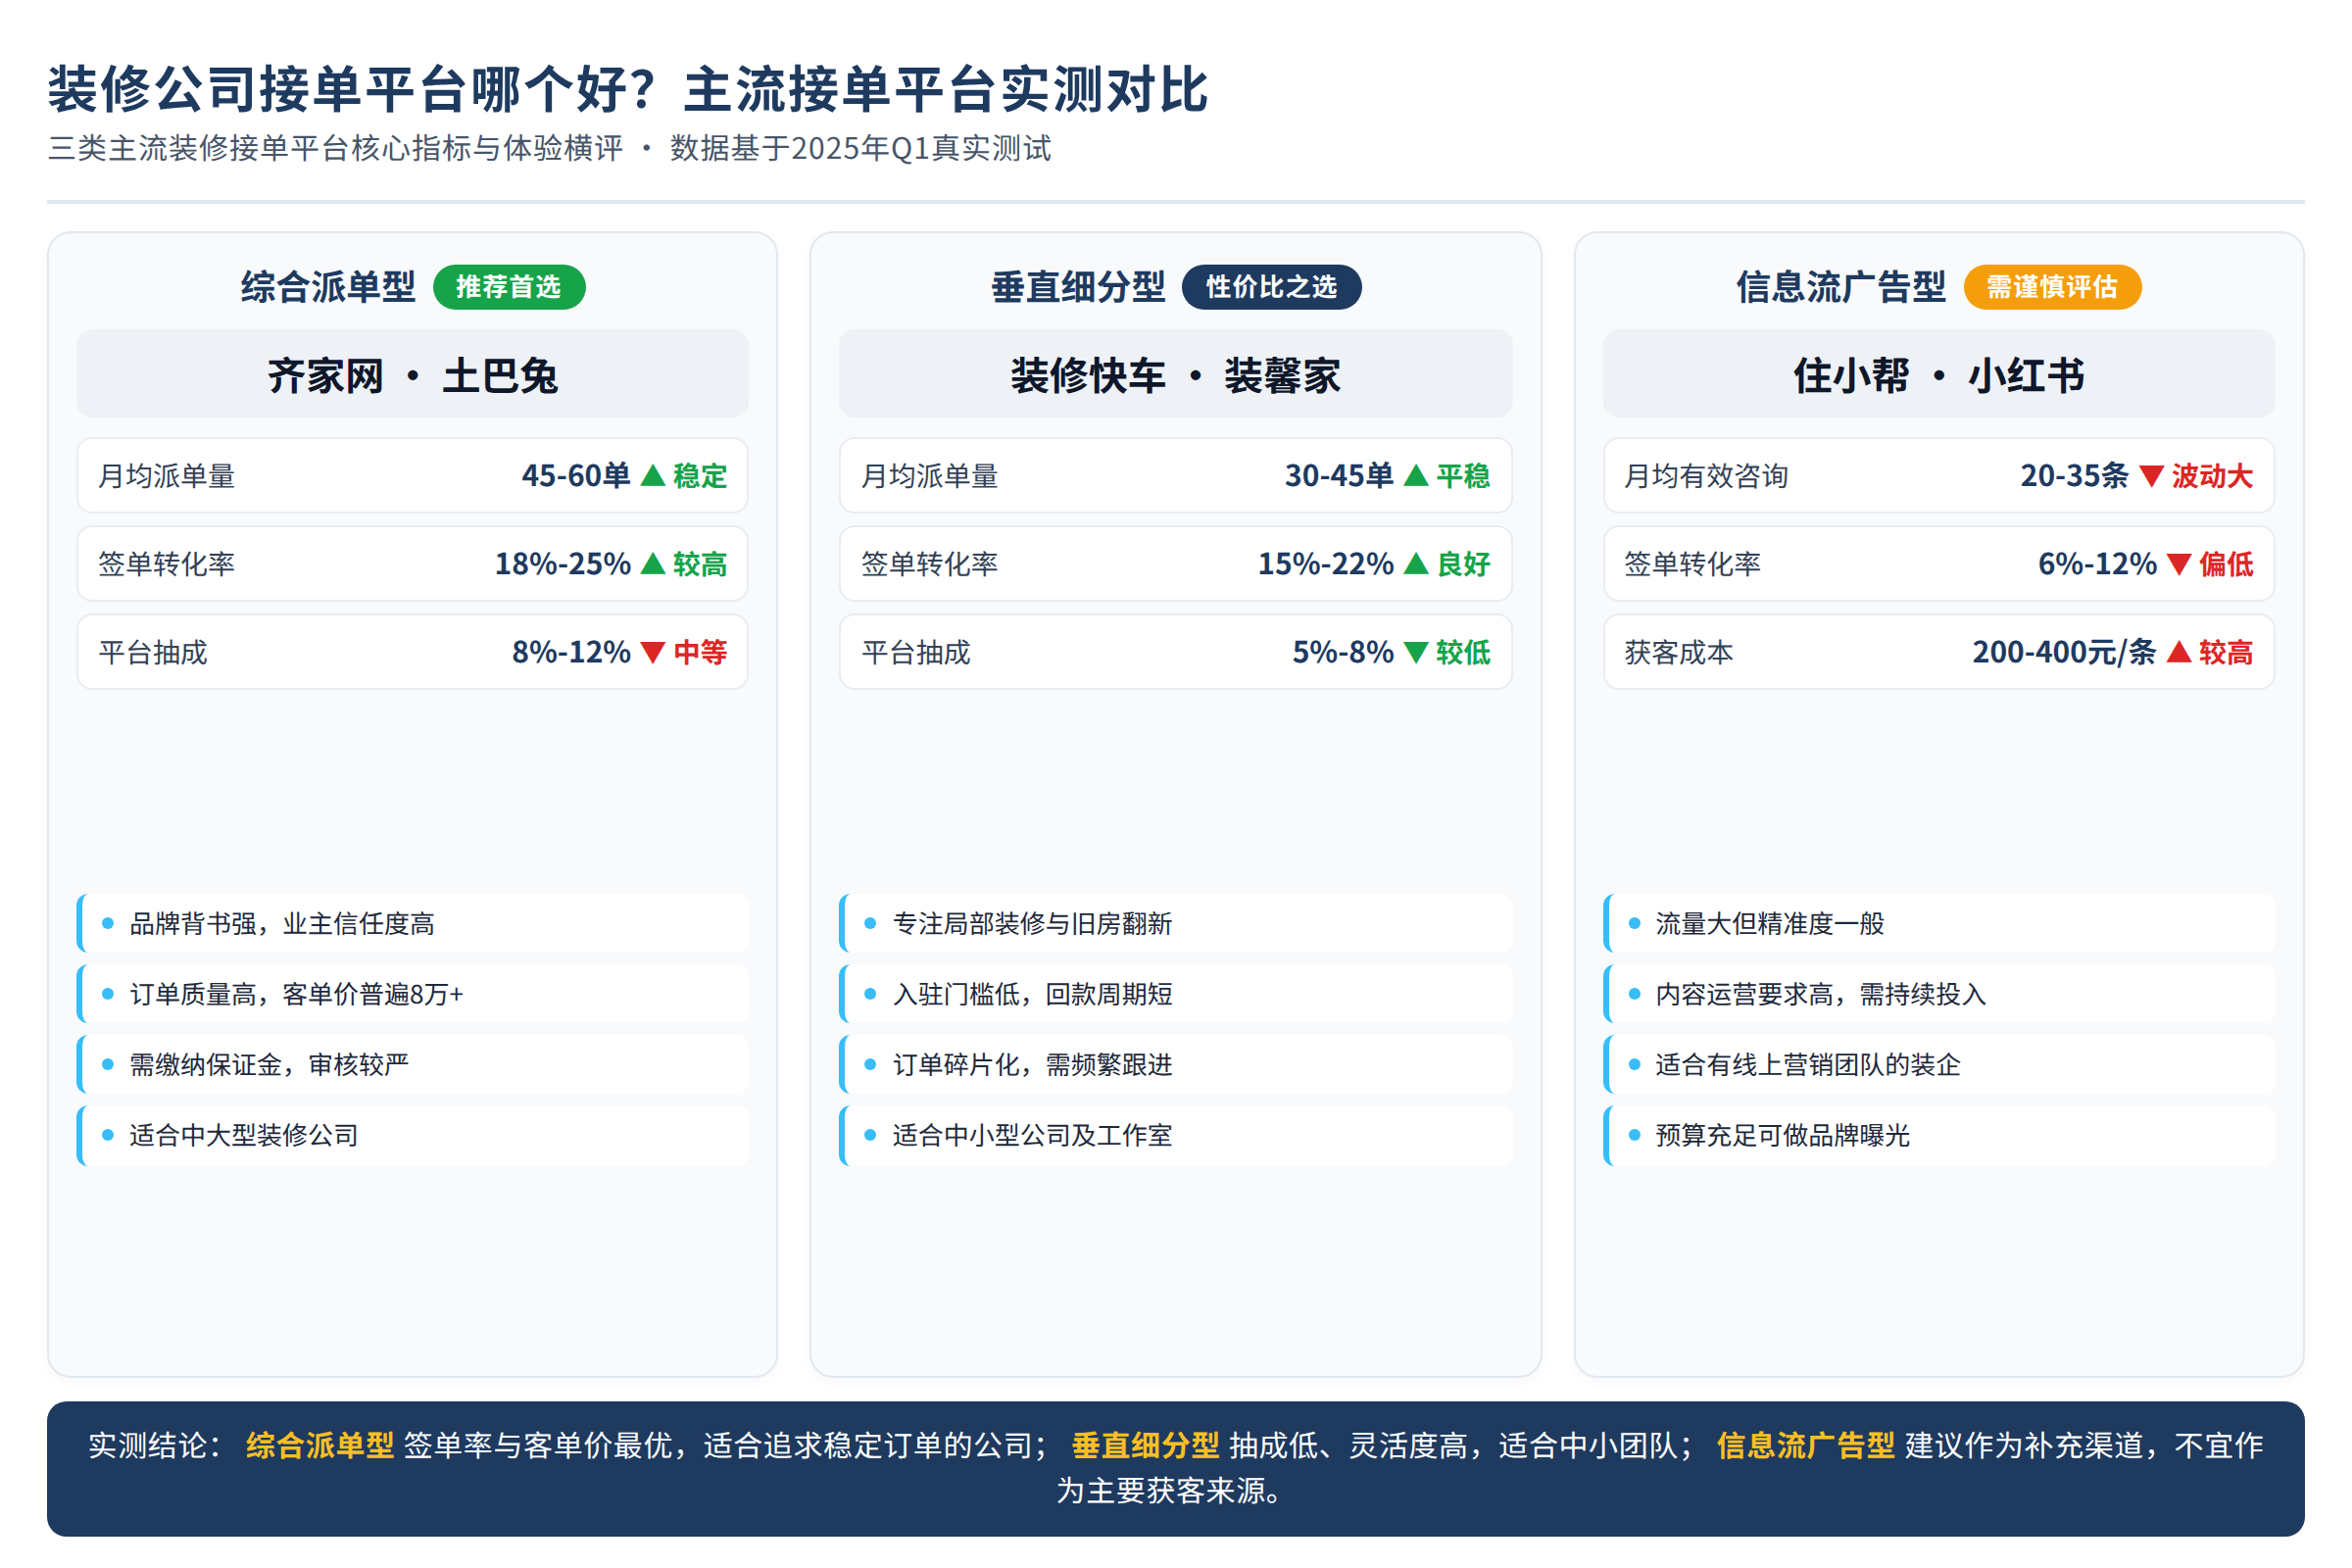Click the green 推荐首选 badge
Screen dimensions: 2352x1568
click(x=509, y=287)
